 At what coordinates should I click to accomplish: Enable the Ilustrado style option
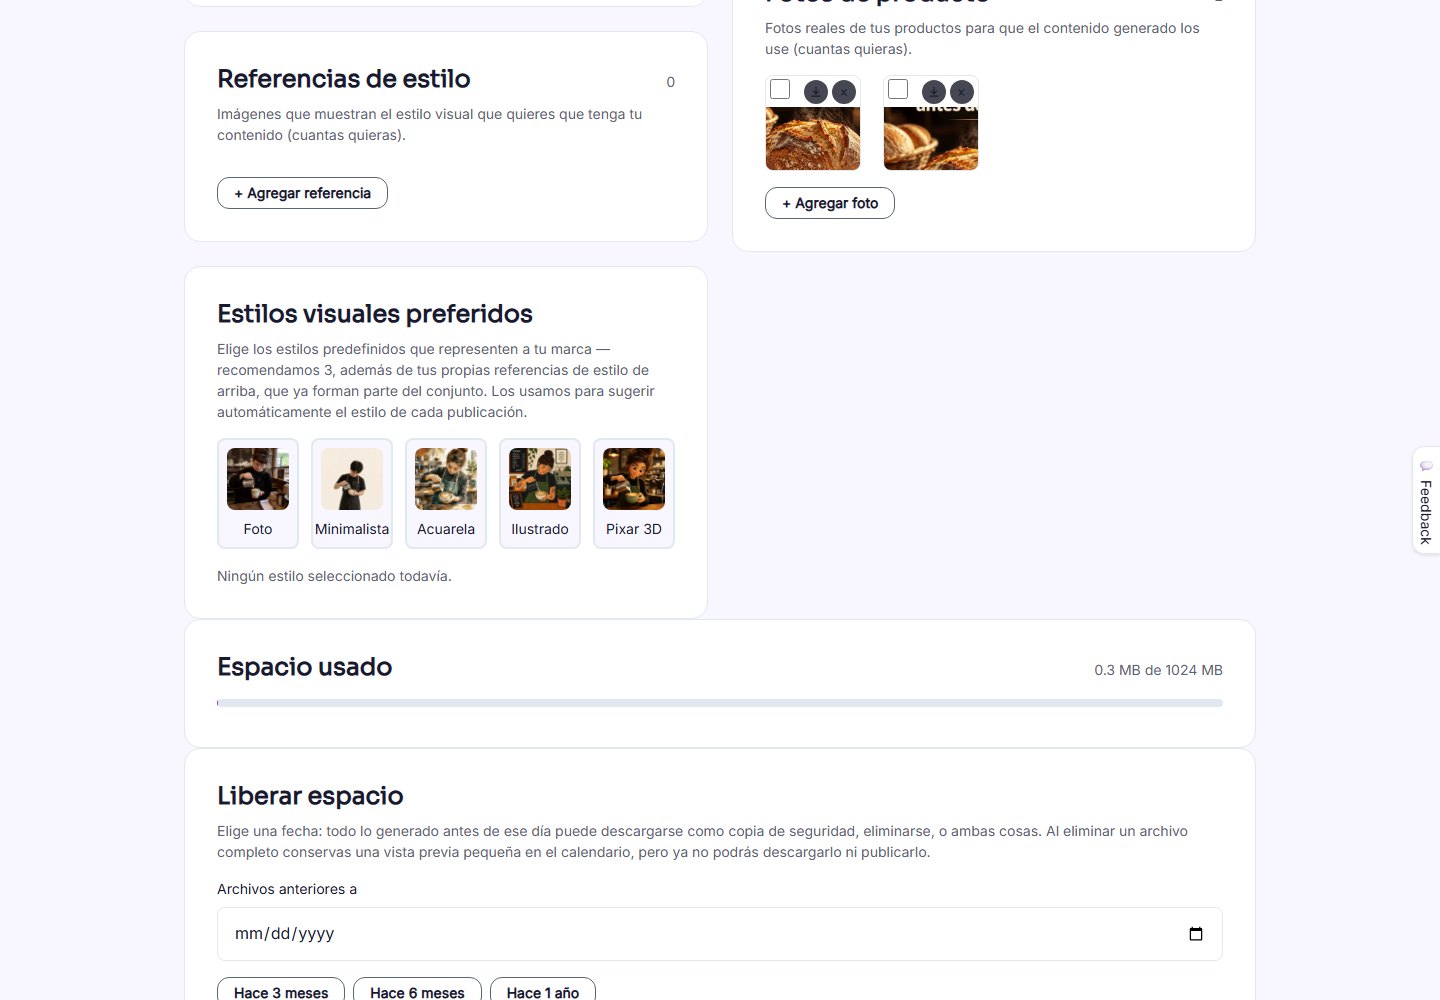click(x=540, y=494)
